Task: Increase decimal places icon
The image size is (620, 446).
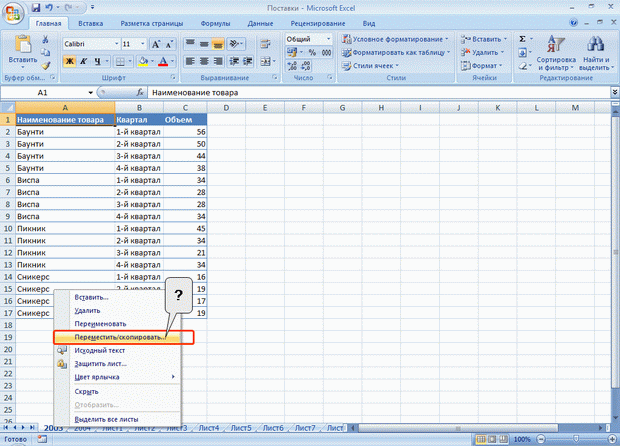Action: pyautogui.click(x=293, y=66)
